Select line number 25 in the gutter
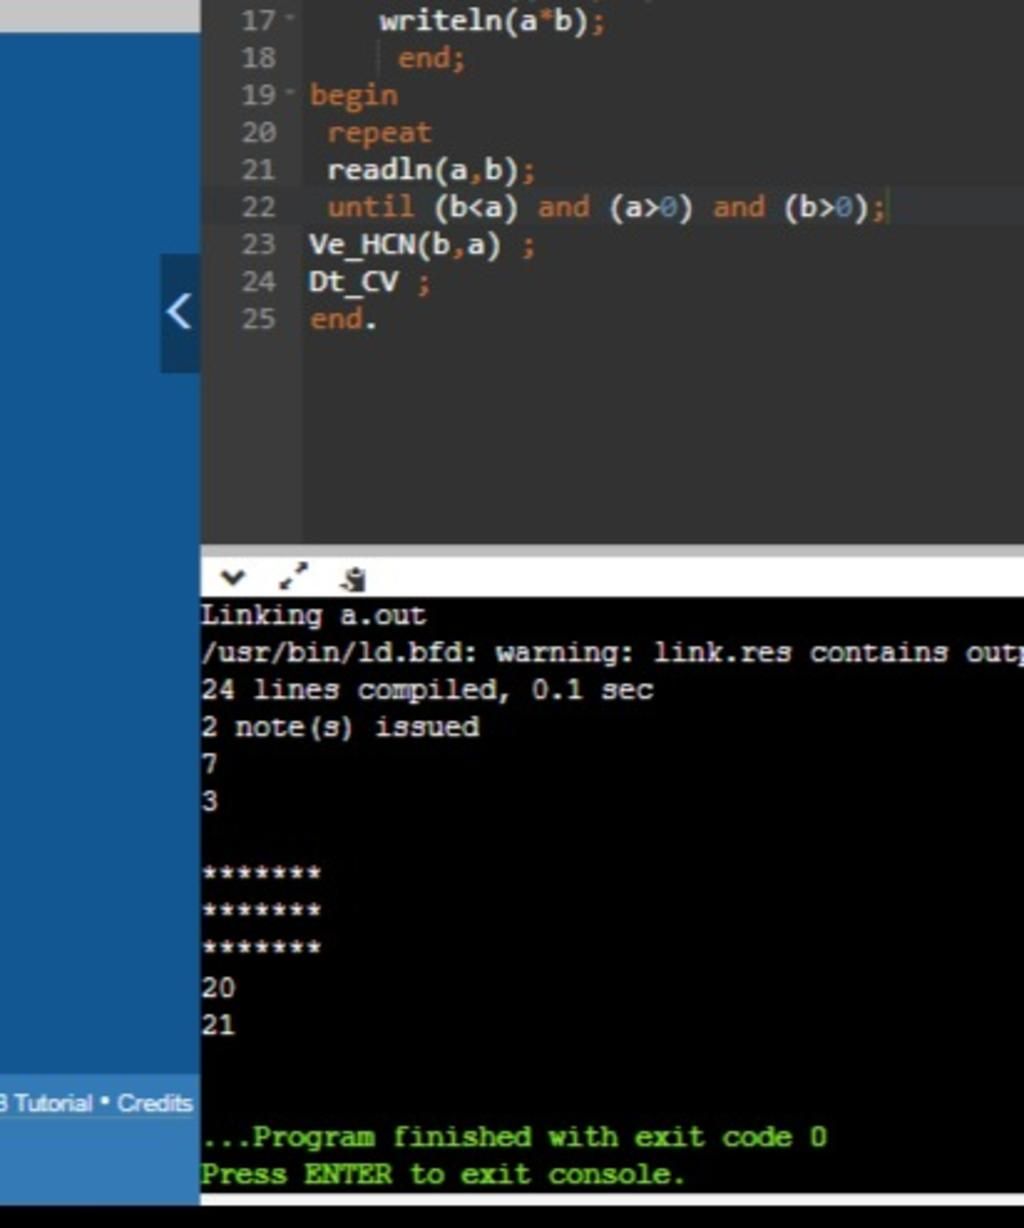Screen dimensions: 1024x1228 coord(258,319)
